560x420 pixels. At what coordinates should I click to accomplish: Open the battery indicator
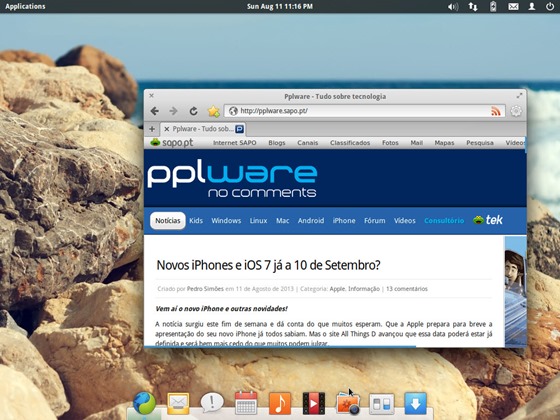[x=493, y=6]
